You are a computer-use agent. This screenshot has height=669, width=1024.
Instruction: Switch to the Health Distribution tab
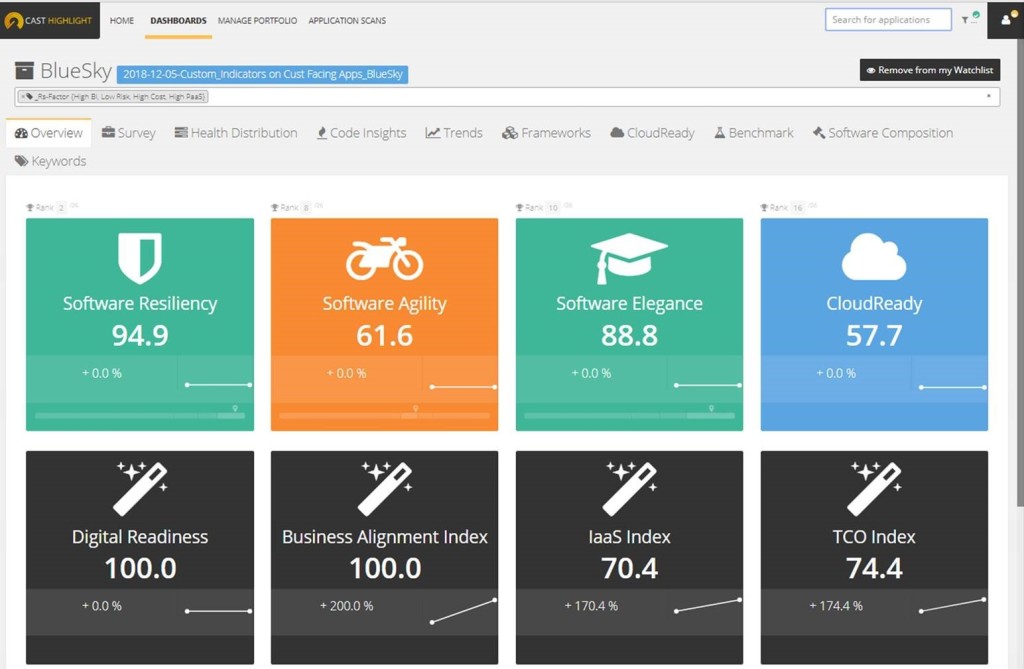click(x=236, y=133)
